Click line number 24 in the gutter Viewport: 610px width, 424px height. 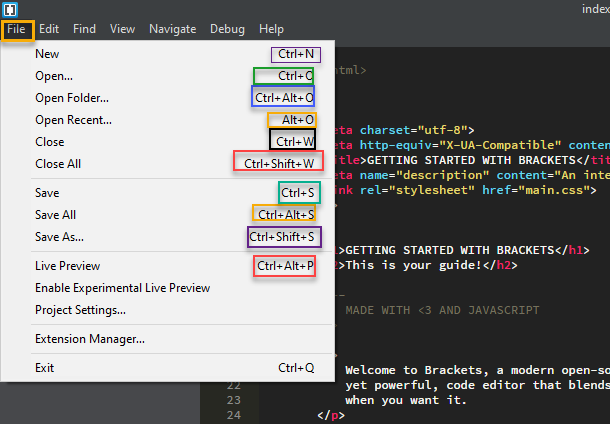pyautogui.click(x=233, y=415)
